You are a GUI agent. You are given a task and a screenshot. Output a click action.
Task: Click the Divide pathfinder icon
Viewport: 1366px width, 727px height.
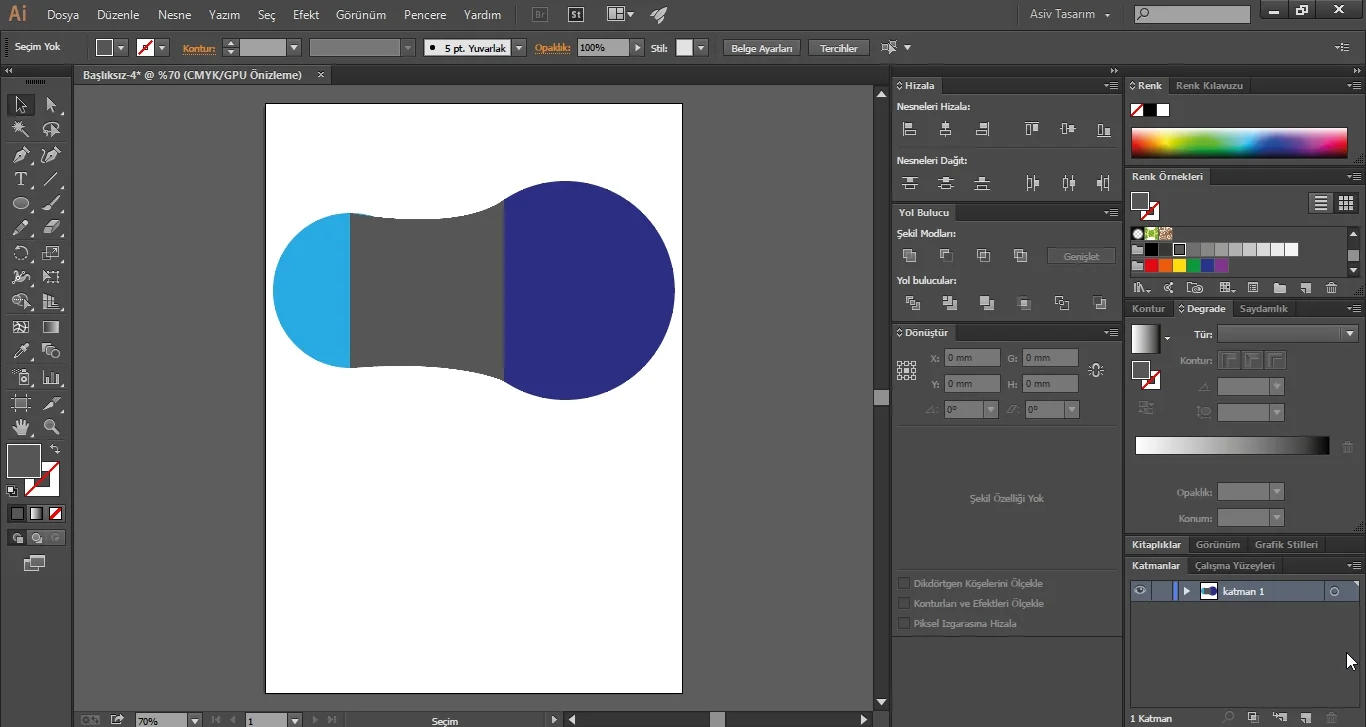pos(912,303)
